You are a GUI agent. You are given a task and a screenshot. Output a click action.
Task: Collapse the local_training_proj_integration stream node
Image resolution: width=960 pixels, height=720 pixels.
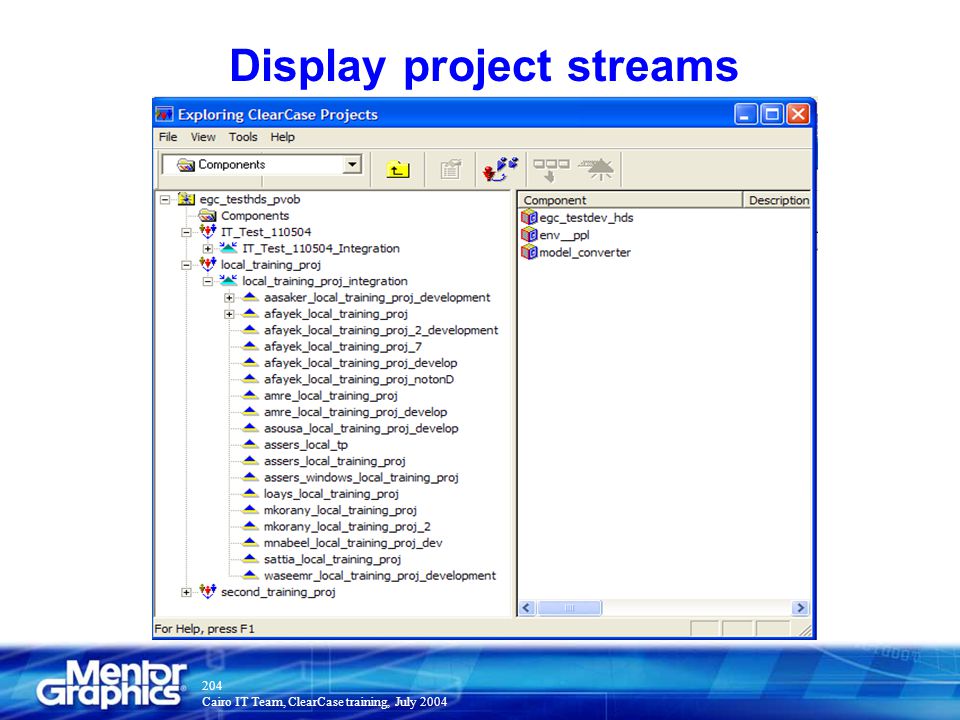[208, 282]
